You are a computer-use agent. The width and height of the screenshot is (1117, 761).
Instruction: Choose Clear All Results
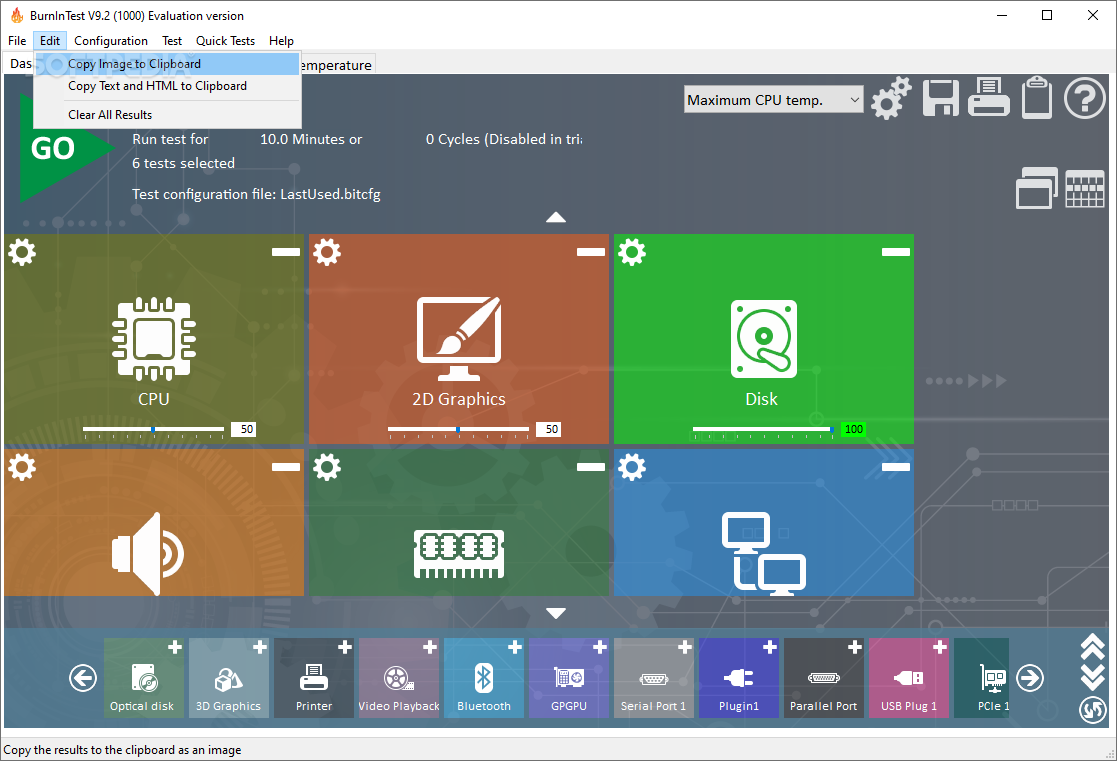point(167,115)
